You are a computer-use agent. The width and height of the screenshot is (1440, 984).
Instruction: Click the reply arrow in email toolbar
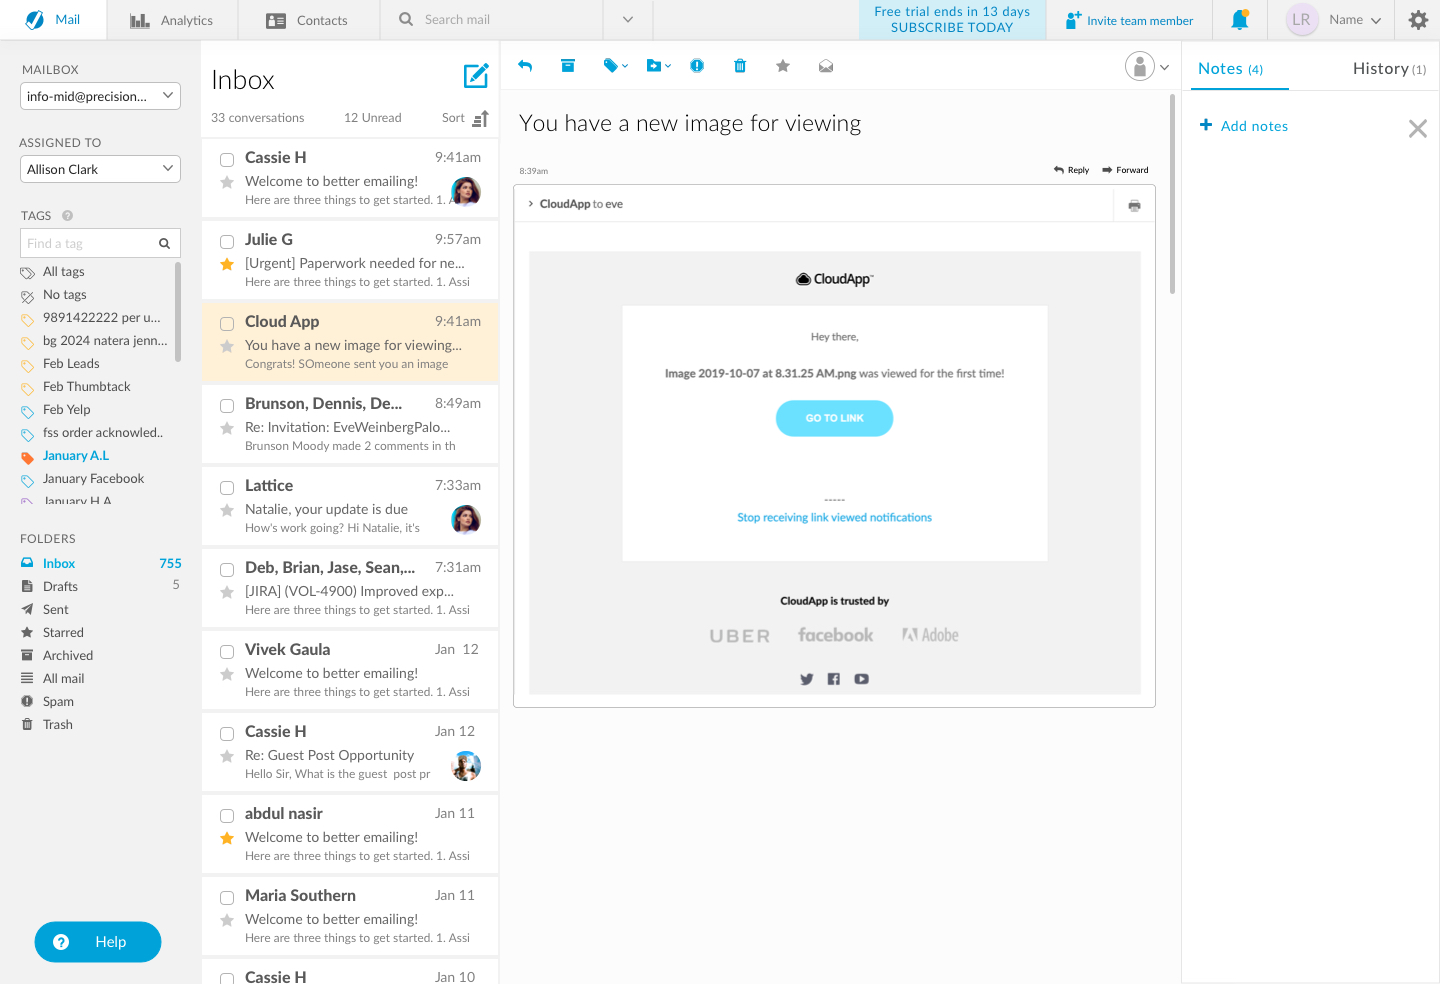tap(525, 66)
